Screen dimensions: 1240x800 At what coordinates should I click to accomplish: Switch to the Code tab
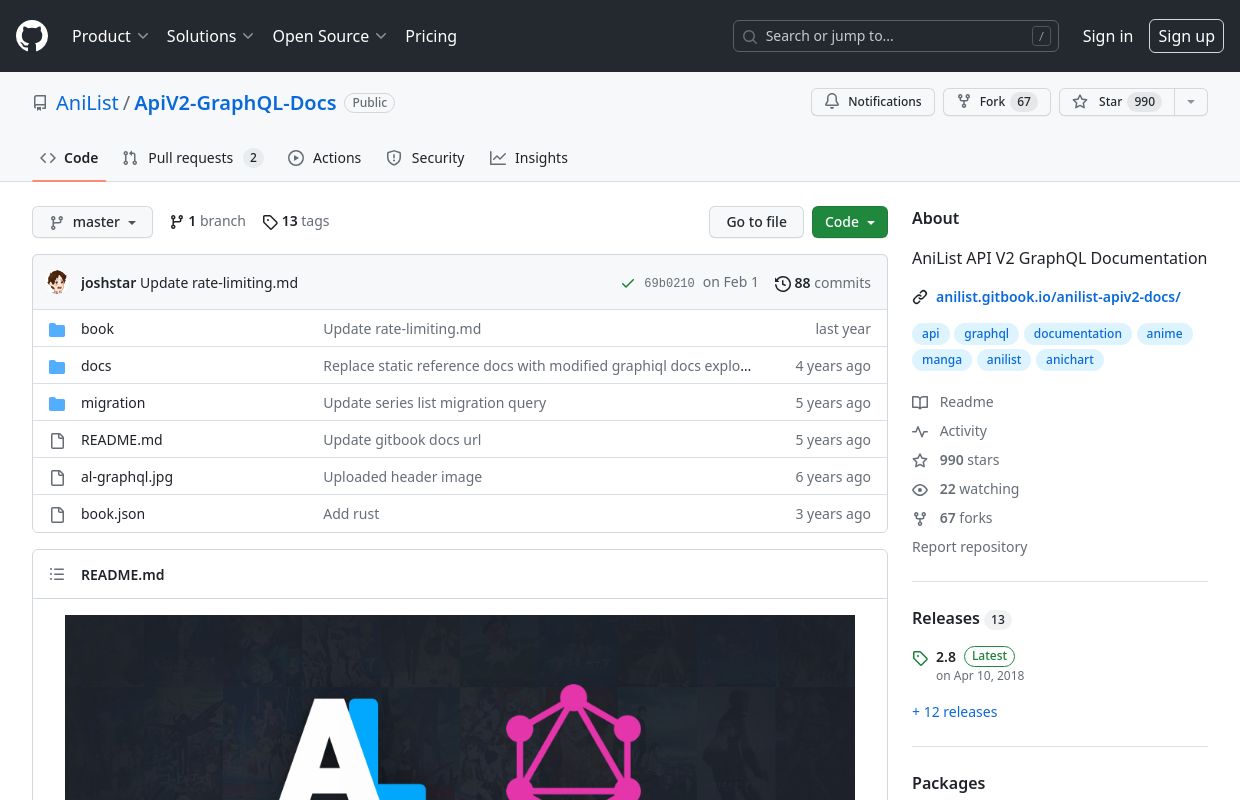click(69, 158)
